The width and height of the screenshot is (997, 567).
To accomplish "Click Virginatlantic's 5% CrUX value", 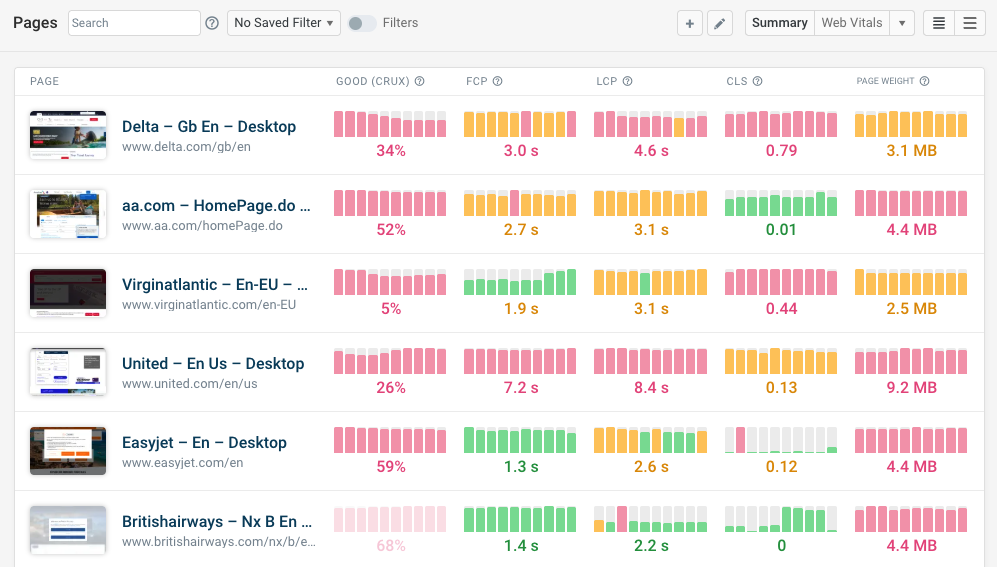I will 390,308.
